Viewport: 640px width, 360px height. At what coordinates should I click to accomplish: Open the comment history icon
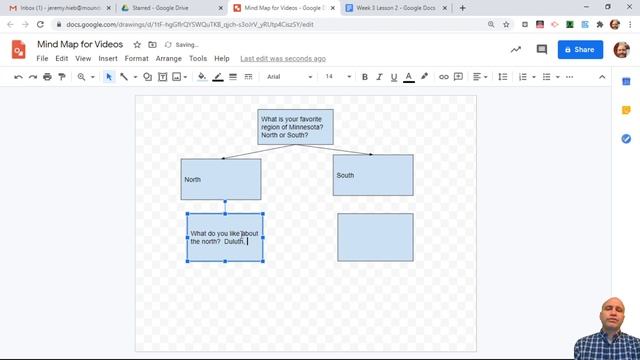542,49
